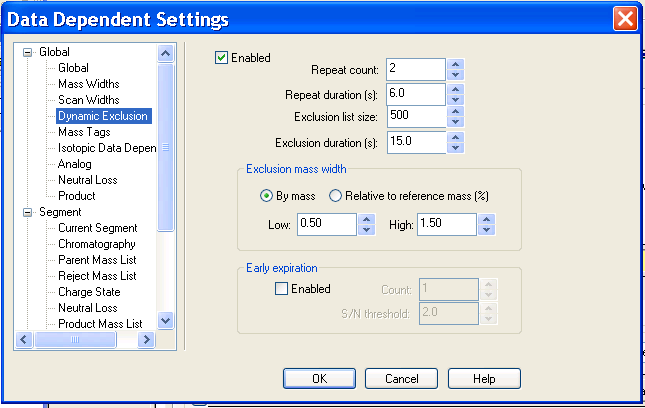The width and height of the screenshot is (645, 408).
Task: Increase the Low mass width value
Action: click(366, 219)
